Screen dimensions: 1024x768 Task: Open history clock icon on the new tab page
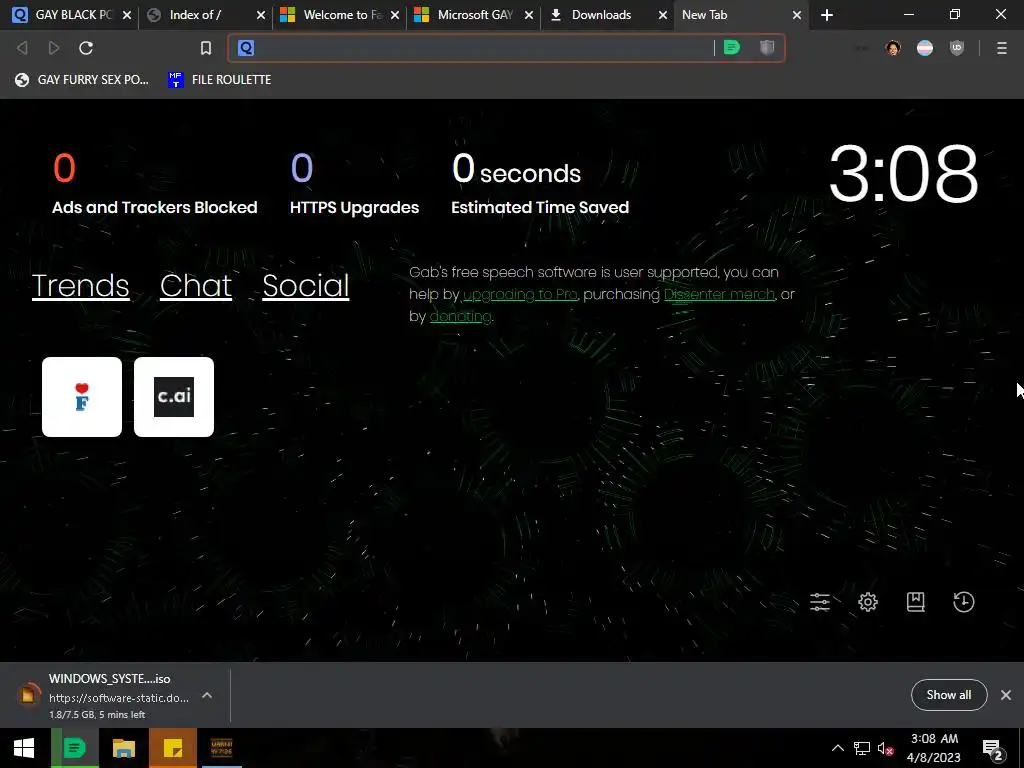coord(963,601)
